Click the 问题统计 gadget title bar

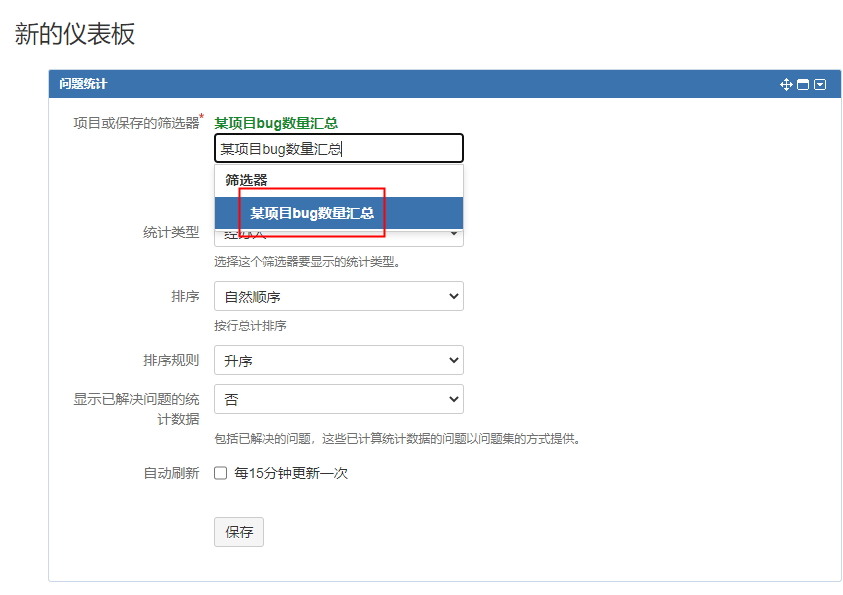[85, 84]
